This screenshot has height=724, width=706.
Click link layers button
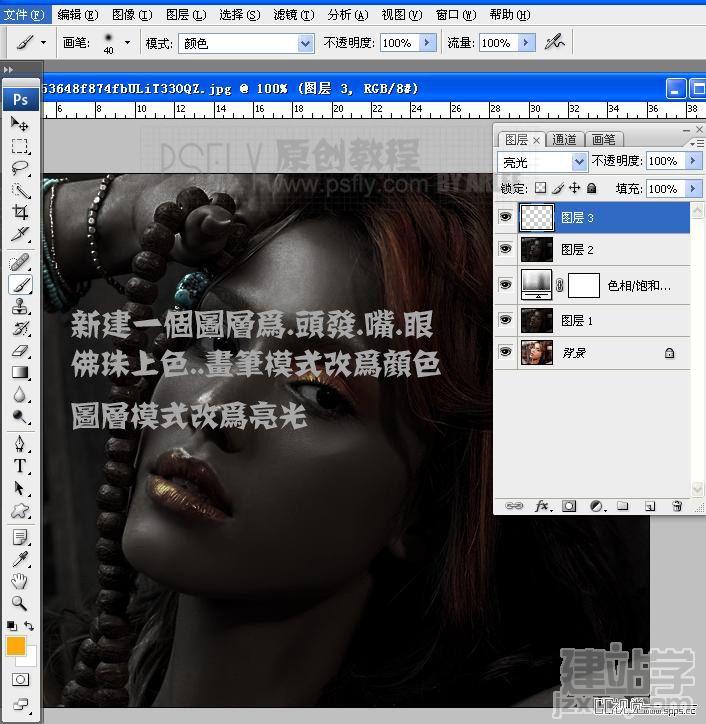(514, 506)
